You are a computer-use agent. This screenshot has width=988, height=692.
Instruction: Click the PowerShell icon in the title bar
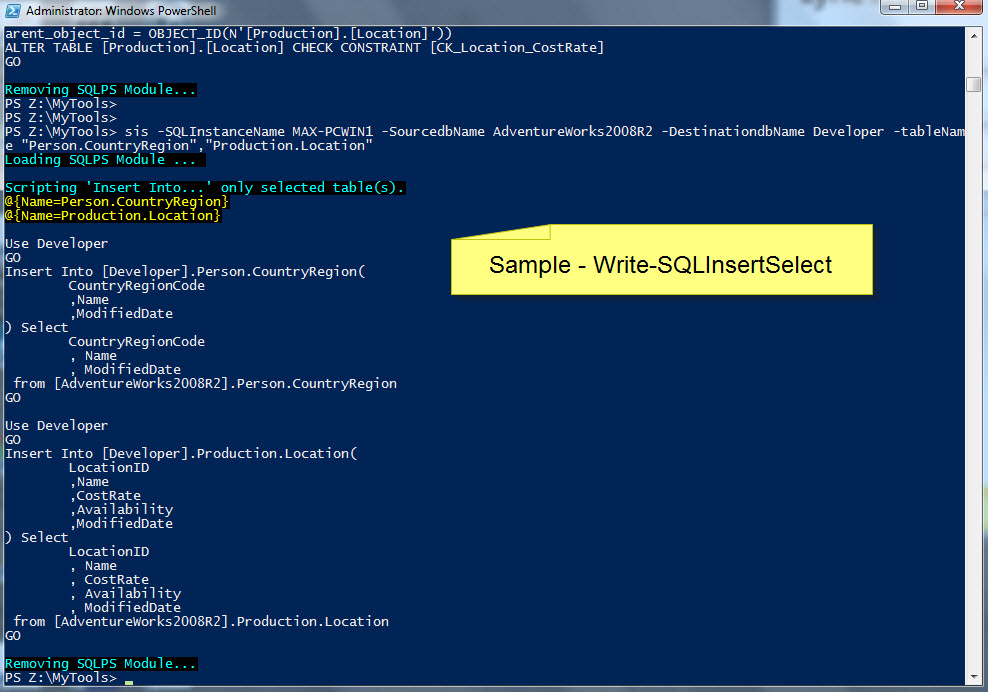12,10
